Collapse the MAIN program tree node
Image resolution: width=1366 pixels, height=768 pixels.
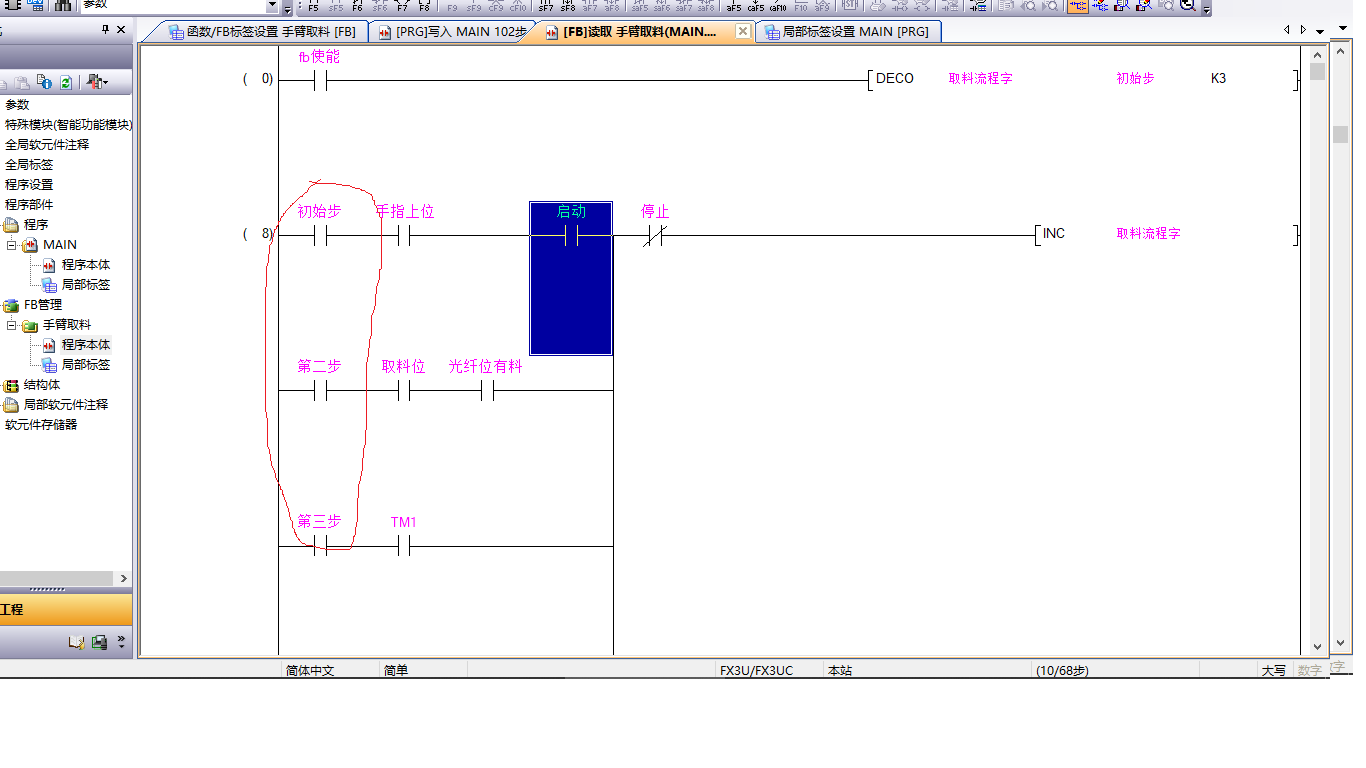[x=12, y=245]
